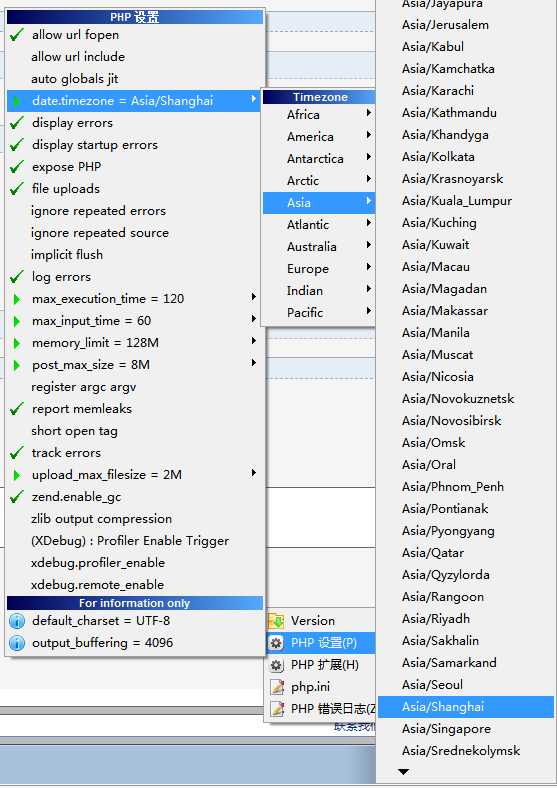
Task: Choose Asia/Jerusalem timezone
Action: coord(466,25)
